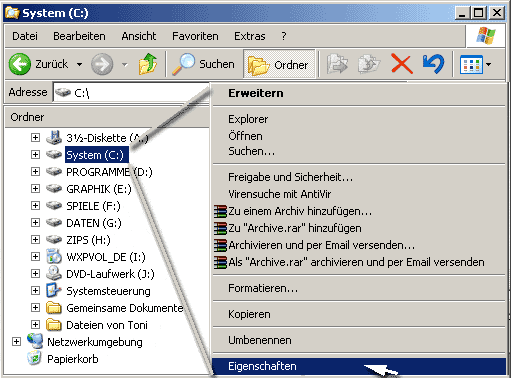
Task: Expand the Gemeinsame Dokumente node
Action: (35, 308)
